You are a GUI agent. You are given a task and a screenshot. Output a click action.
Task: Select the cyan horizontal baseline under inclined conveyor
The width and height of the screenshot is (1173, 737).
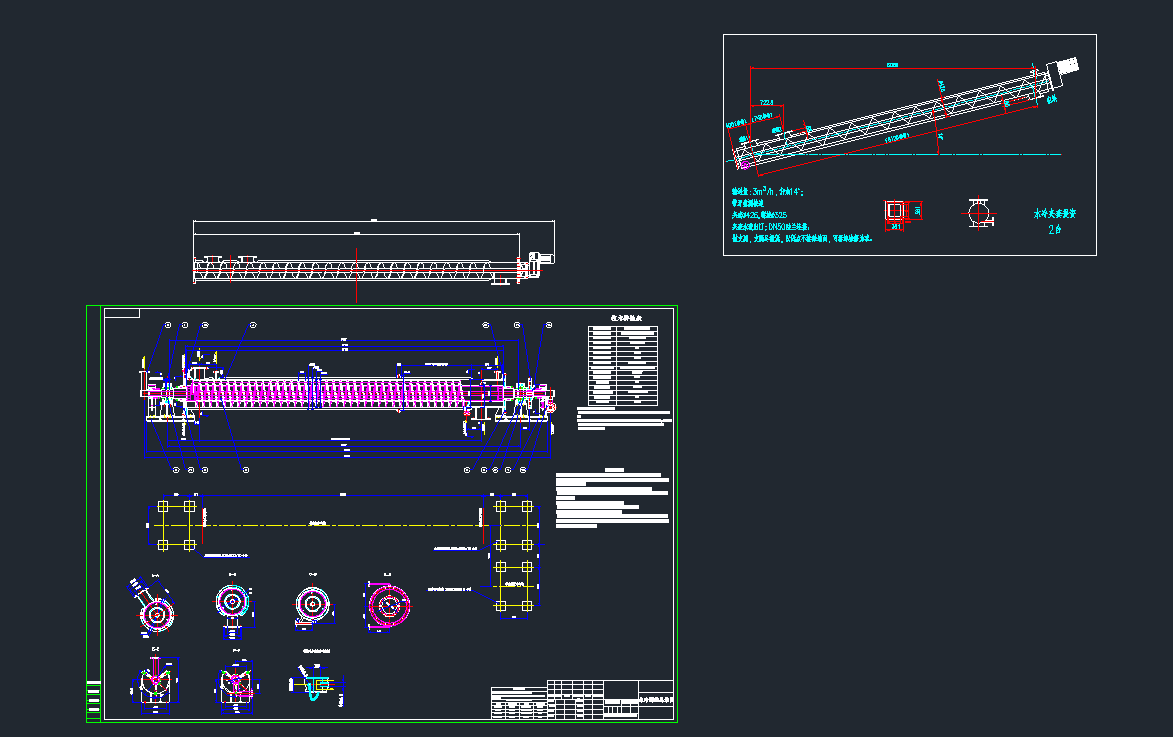[x=1000, y=155]
